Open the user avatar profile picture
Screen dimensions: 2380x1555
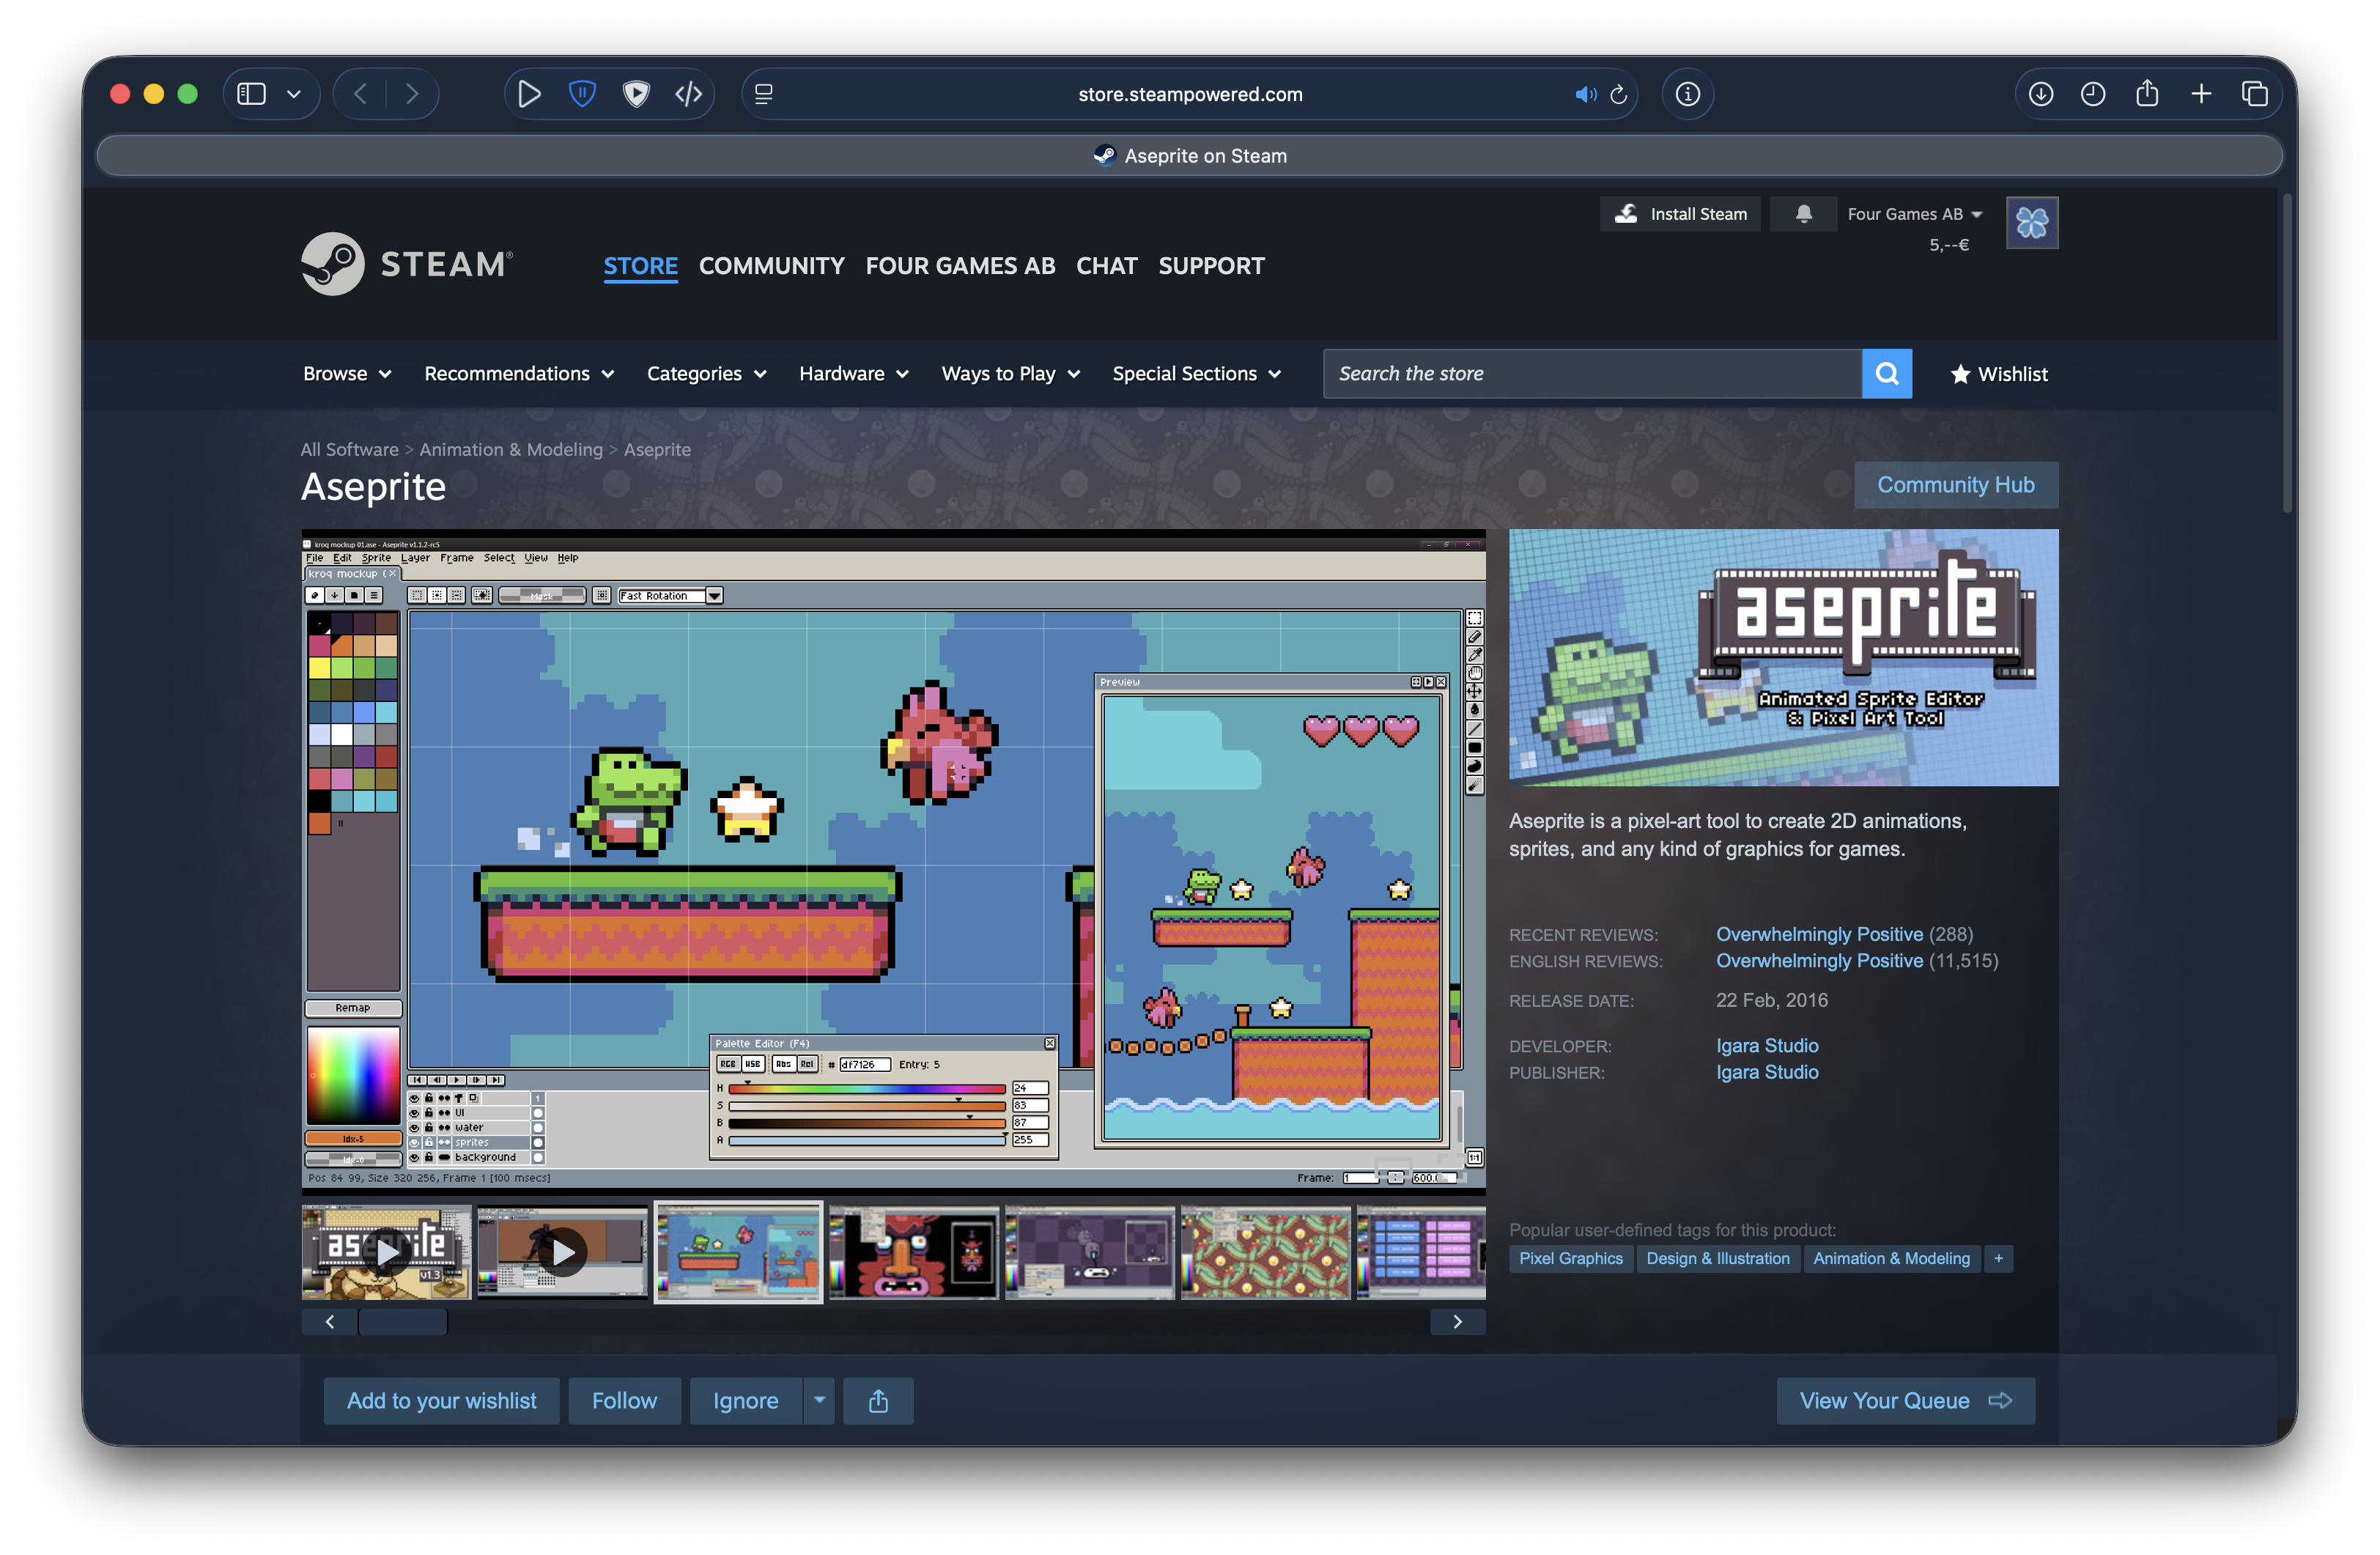[2031, 222]
